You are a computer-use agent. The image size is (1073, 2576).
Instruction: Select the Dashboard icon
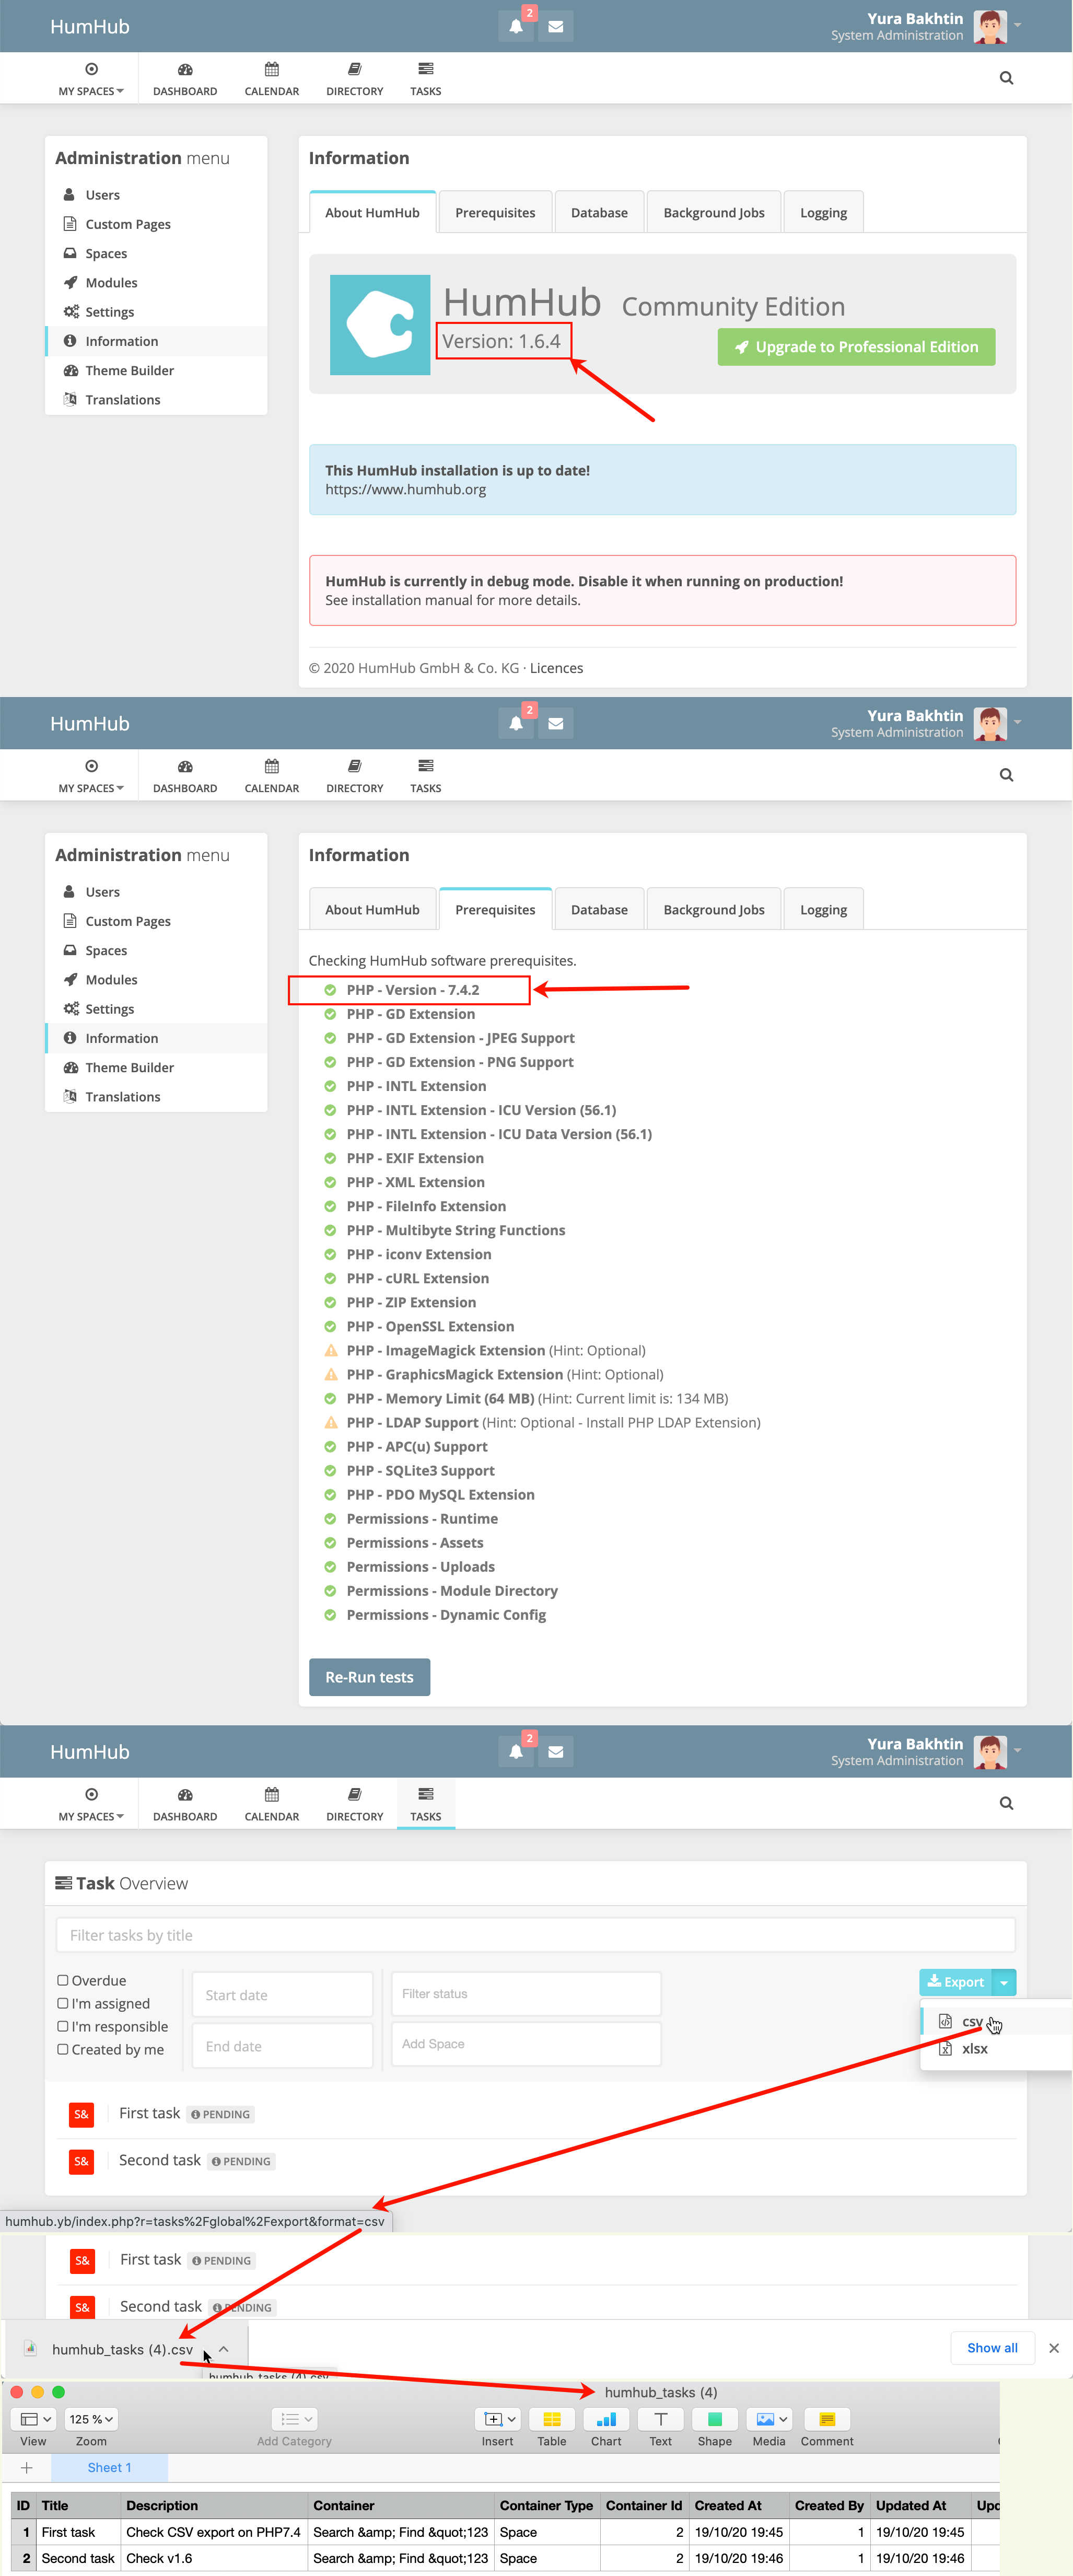click(x=184, y=77)
